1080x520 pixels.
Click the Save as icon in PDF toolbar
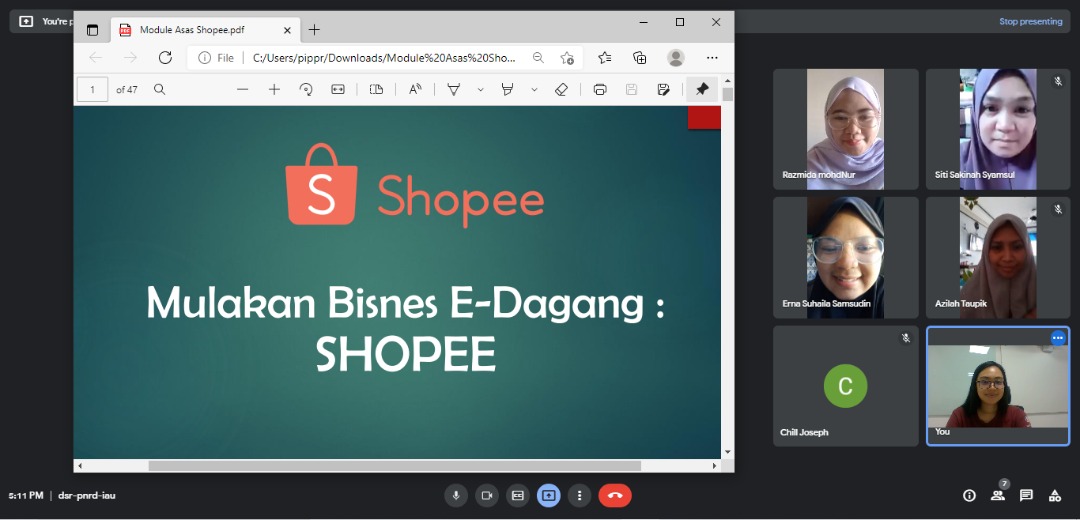click(x=663, y=90)
